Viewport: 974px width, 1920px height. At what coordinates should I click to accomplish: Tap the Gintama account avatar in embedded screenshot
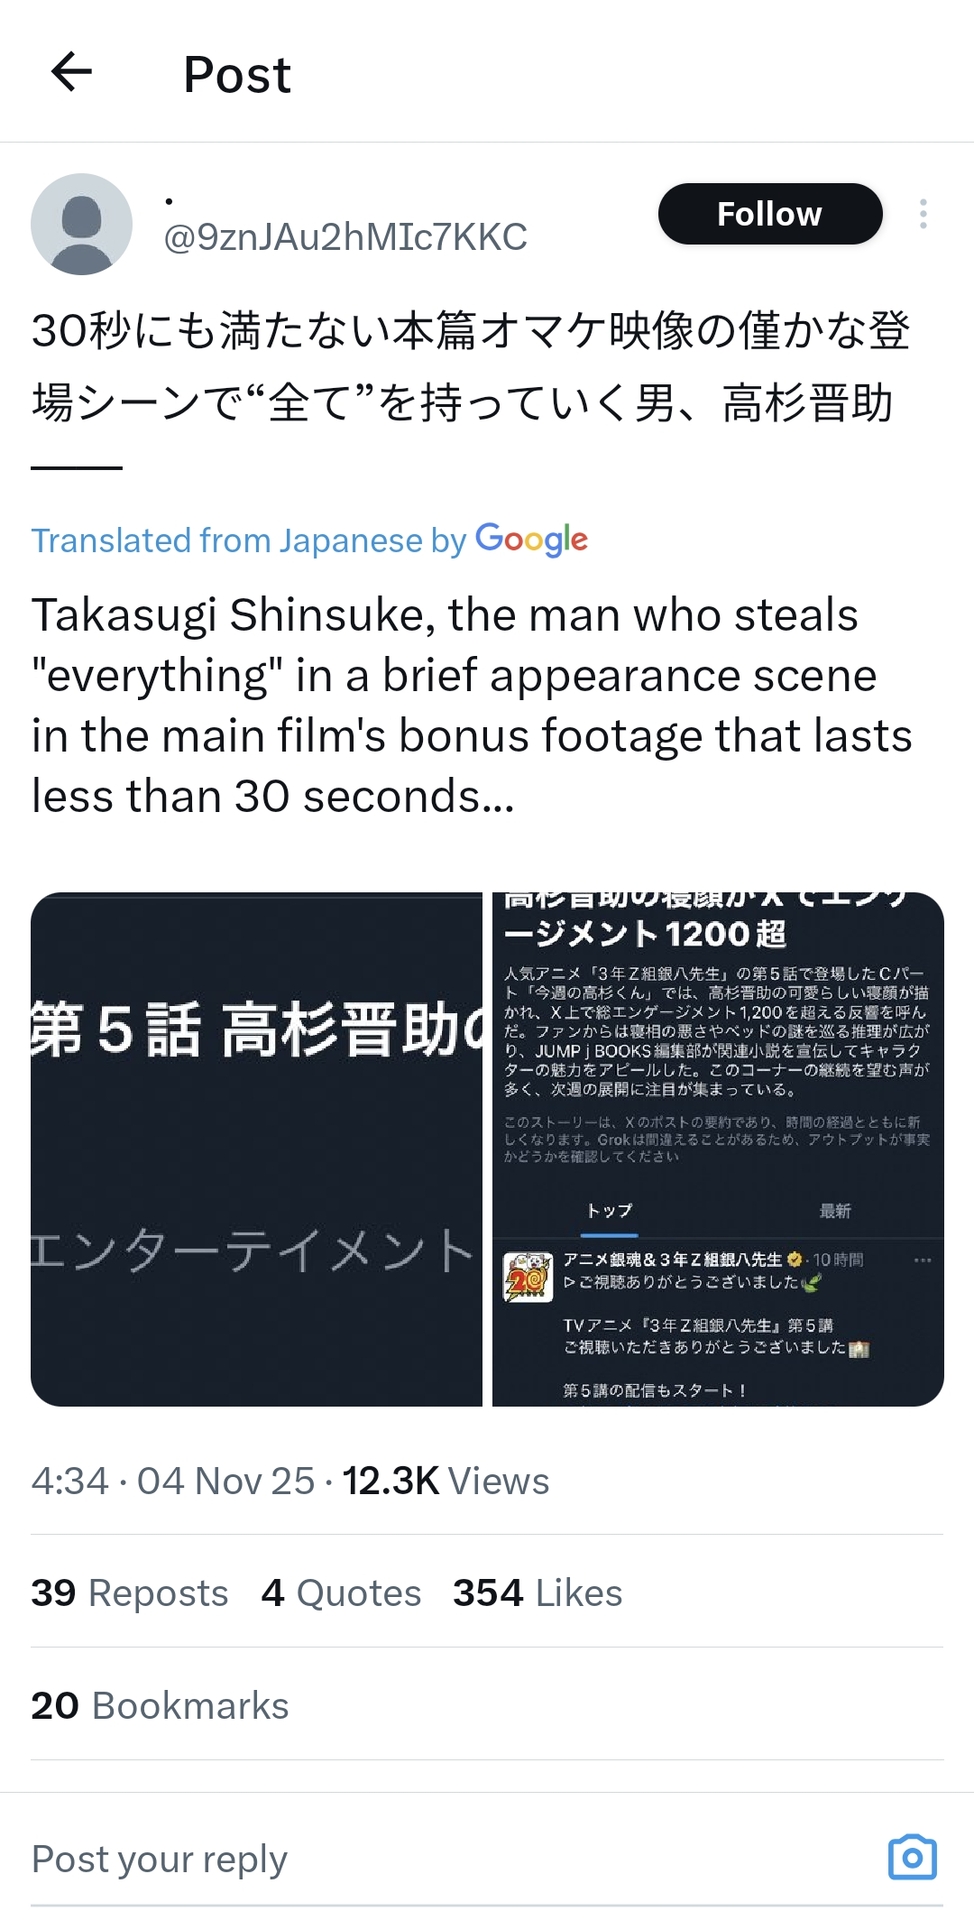coord(528,1277)
